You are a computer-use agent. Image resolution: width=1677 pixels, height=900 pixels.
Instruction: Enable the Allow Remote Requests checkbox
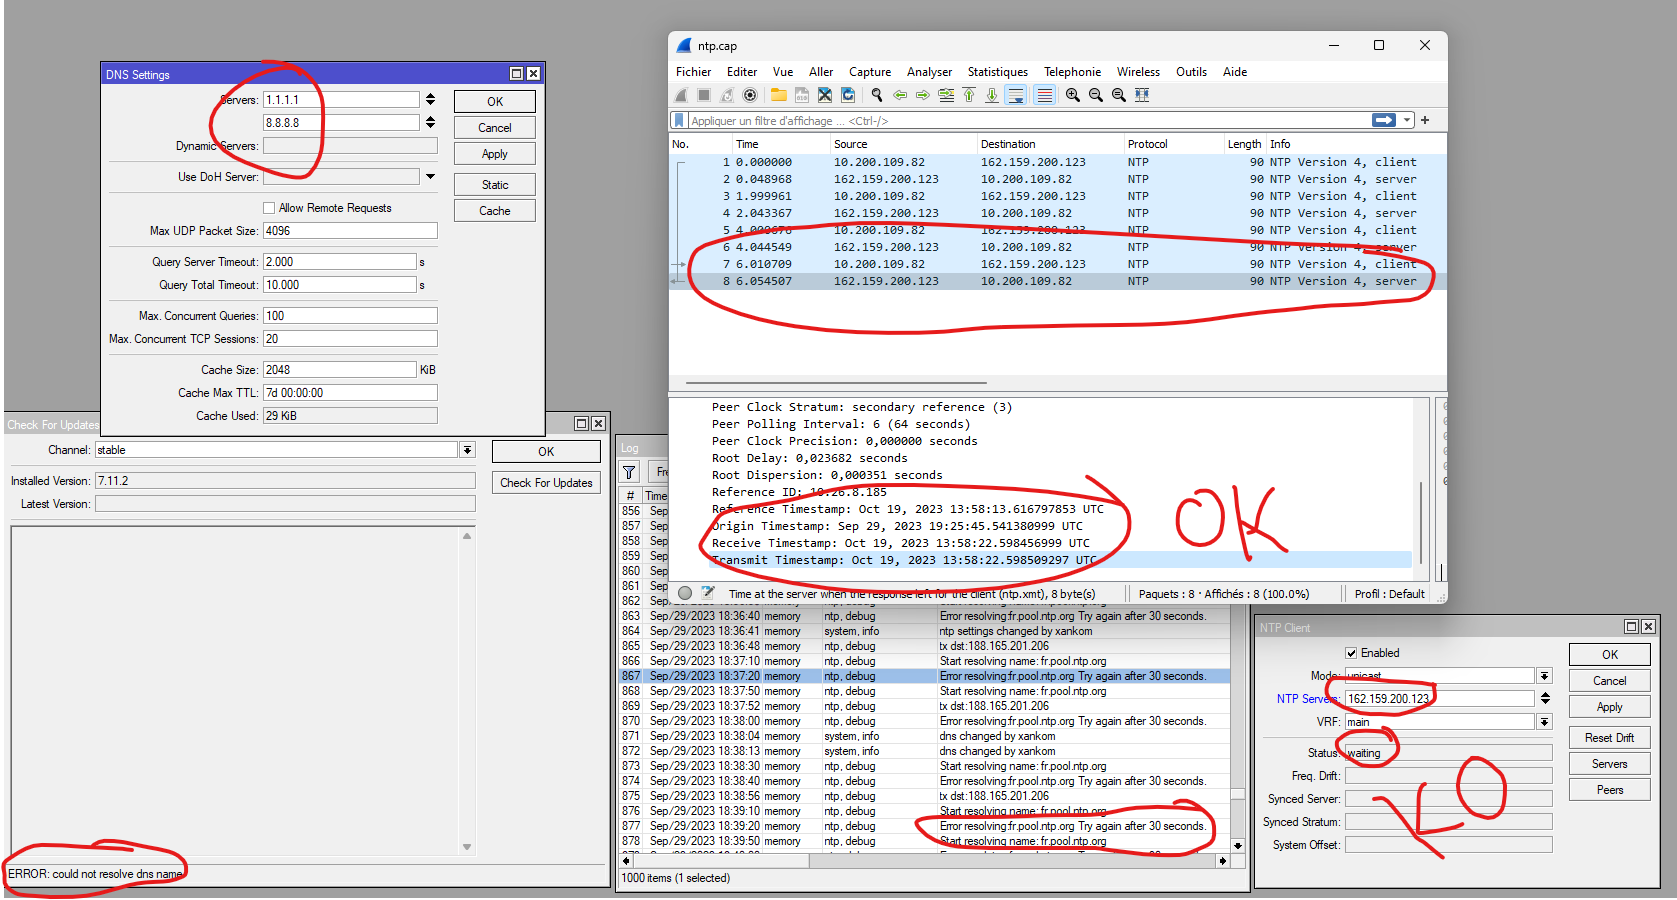click(269, 208)
